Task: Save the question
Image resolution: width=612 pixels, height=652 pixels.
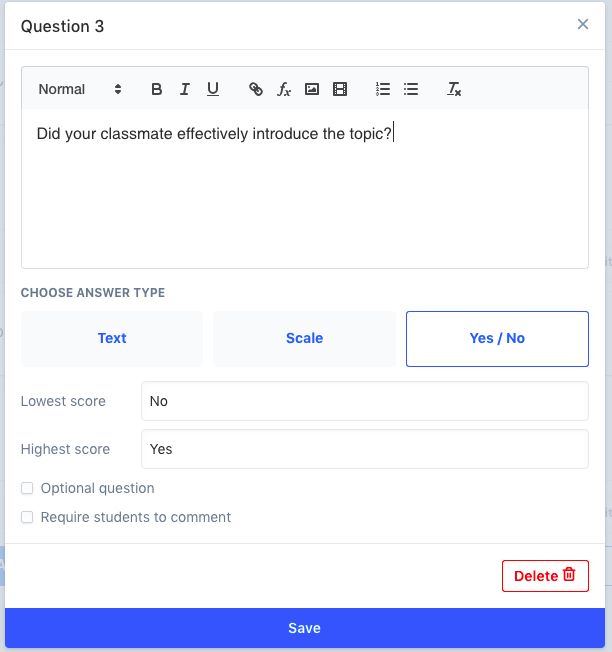Action: 304,628
